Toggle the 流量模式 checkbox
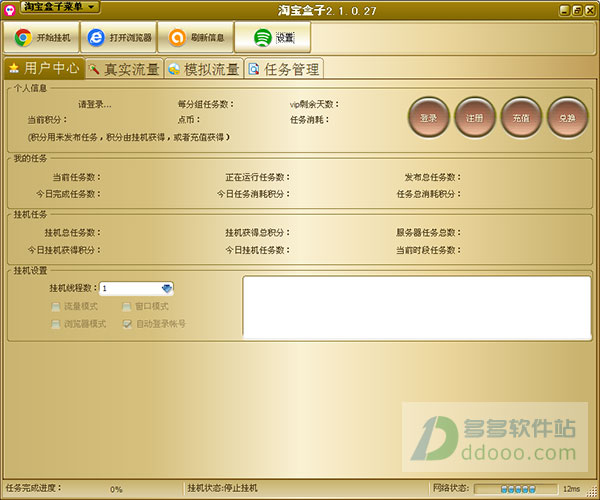Image resolution: width=600 pixels, height=500 pixels. [x=56, y=306]
